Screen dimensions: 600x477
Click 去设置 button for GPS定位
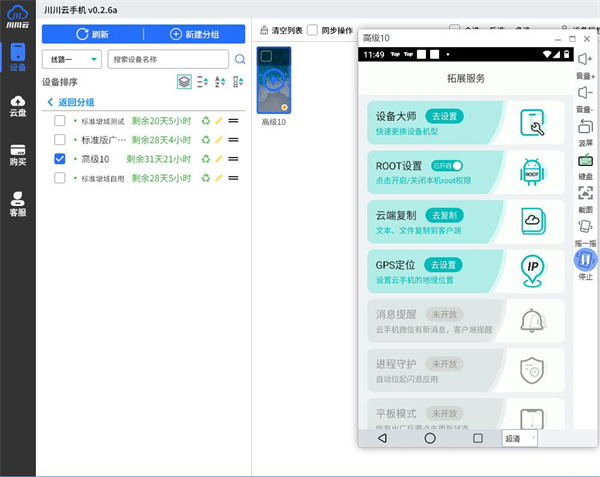pyautogui.click(x=444, y=265)
